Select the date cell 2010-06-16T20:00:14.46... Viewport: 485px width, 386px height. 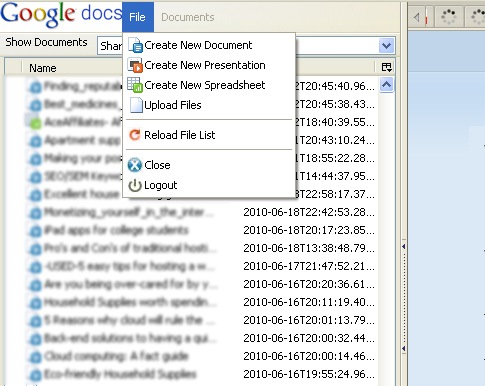(x=309, y=356)
